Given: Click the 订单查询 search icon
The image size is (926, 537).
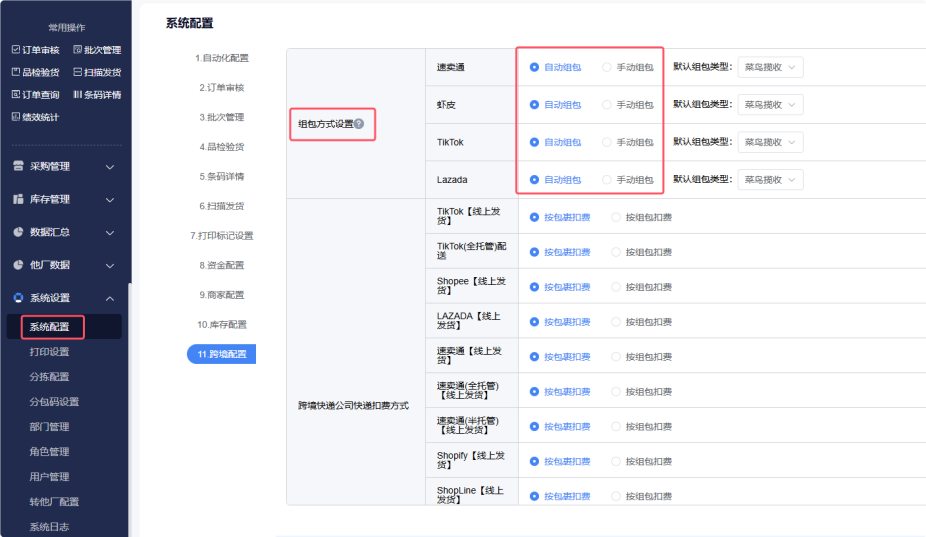Looking at the screenshot, I should coord(15,95).
